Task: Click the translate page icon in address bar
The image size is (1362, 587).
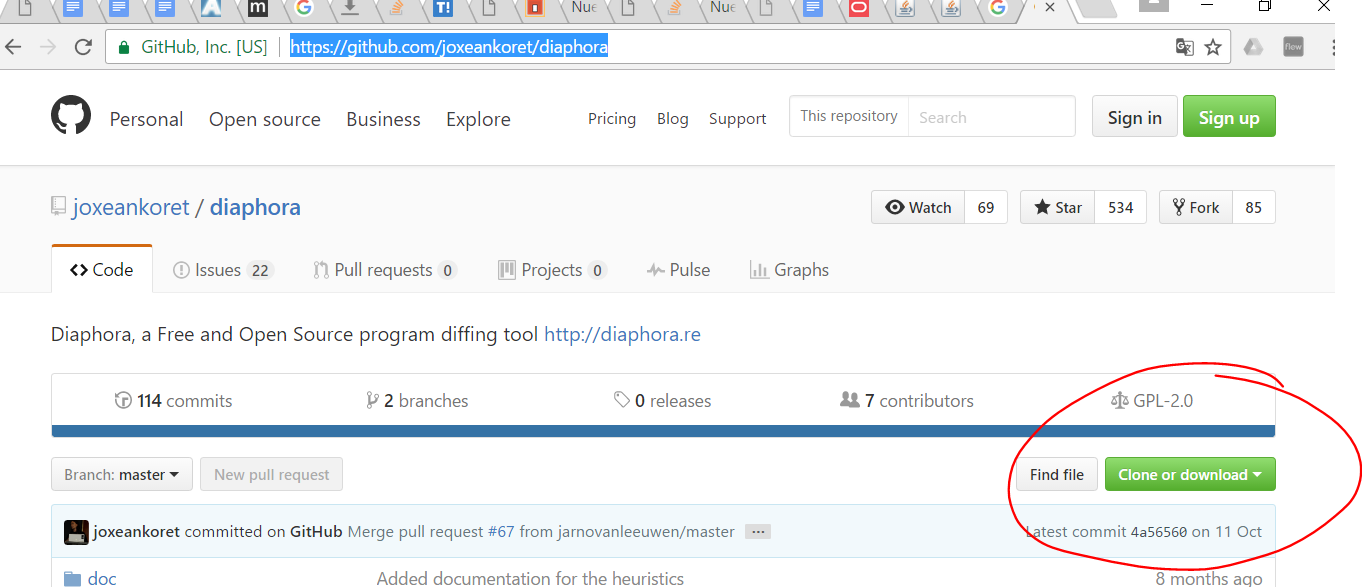Action: point(1184,47)
